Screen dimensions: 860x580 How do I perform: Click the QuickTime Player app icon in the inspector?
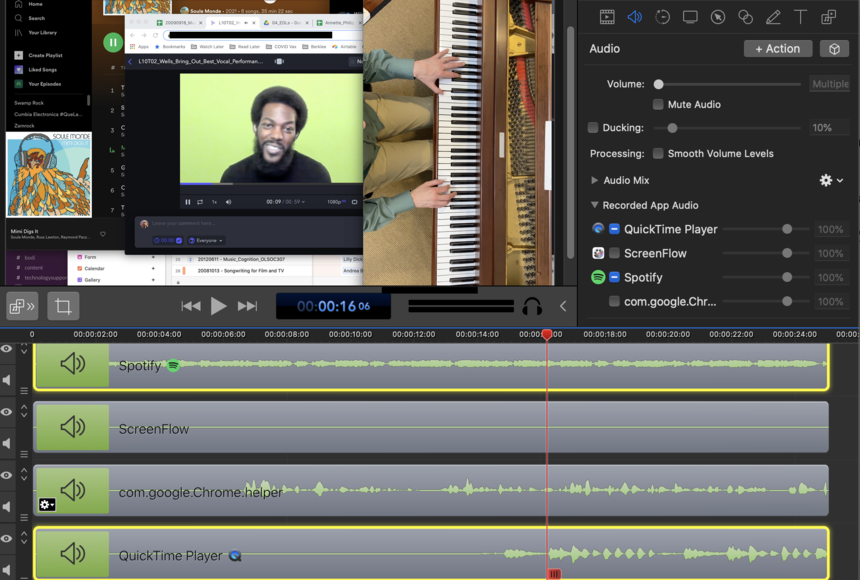tap(598, 229)
